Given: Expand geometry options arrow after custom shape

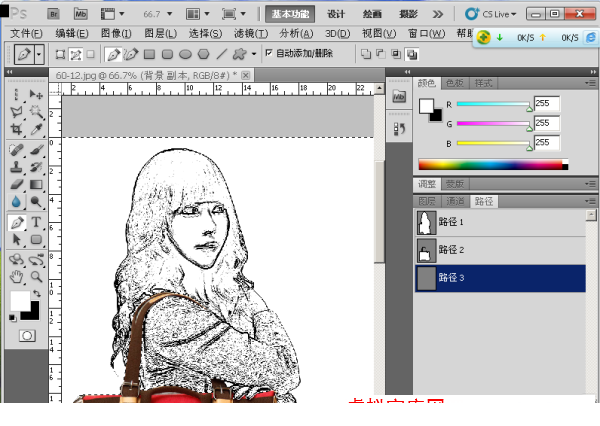Looking at the screenshot, I should pos(254,54).
